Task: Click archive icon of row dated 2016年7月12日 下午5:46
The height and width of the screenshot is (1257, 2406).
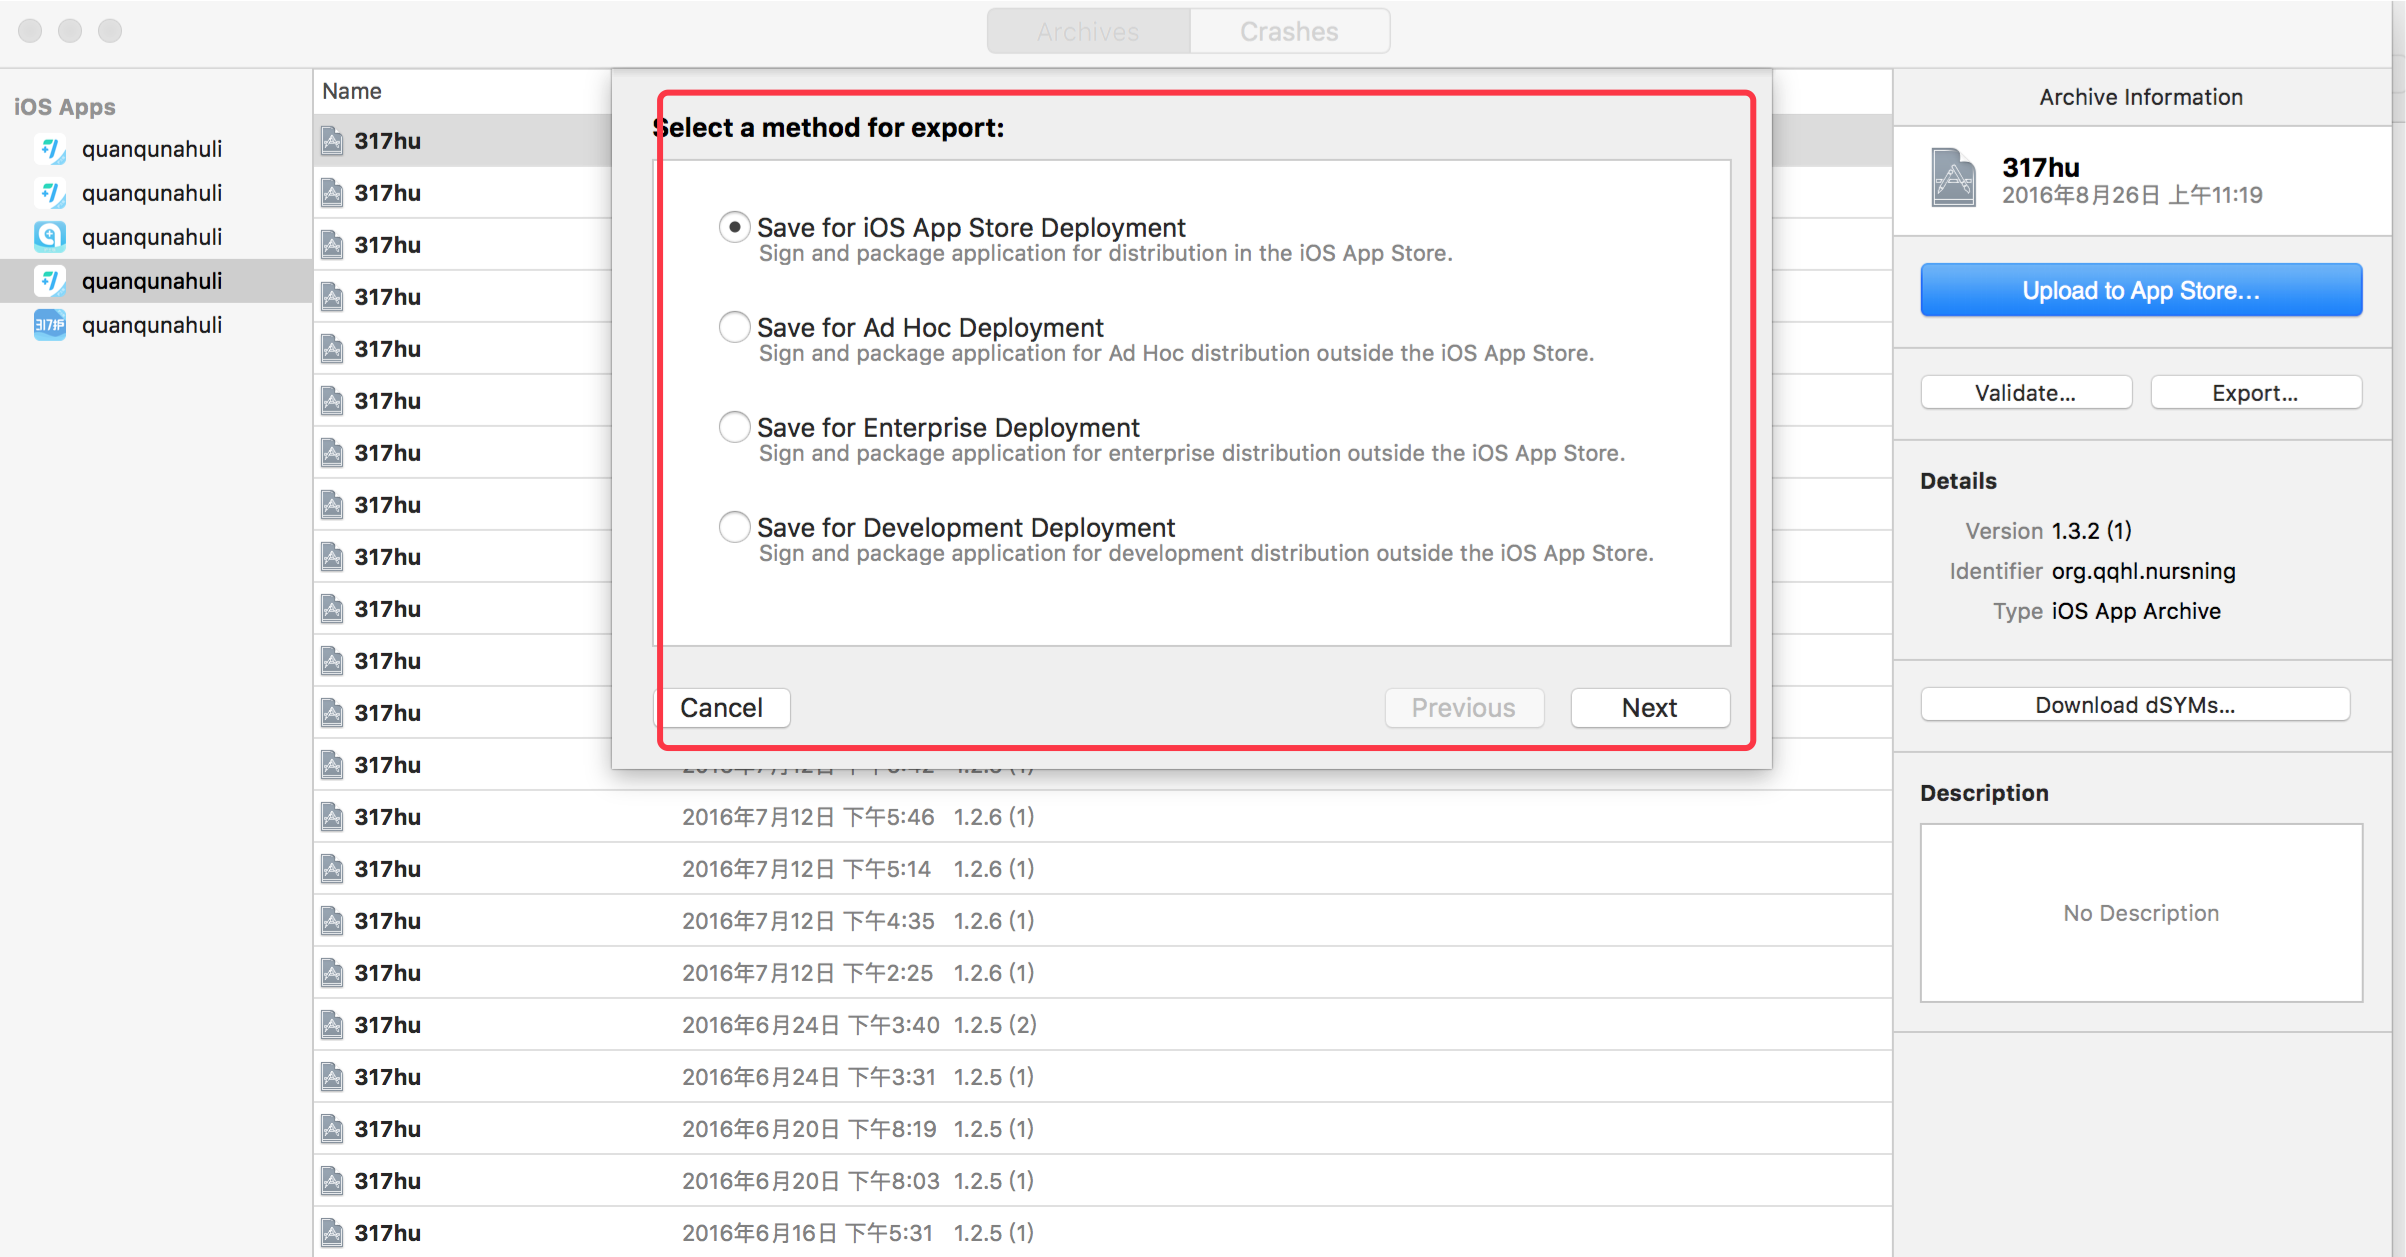Action: point(332,817)
